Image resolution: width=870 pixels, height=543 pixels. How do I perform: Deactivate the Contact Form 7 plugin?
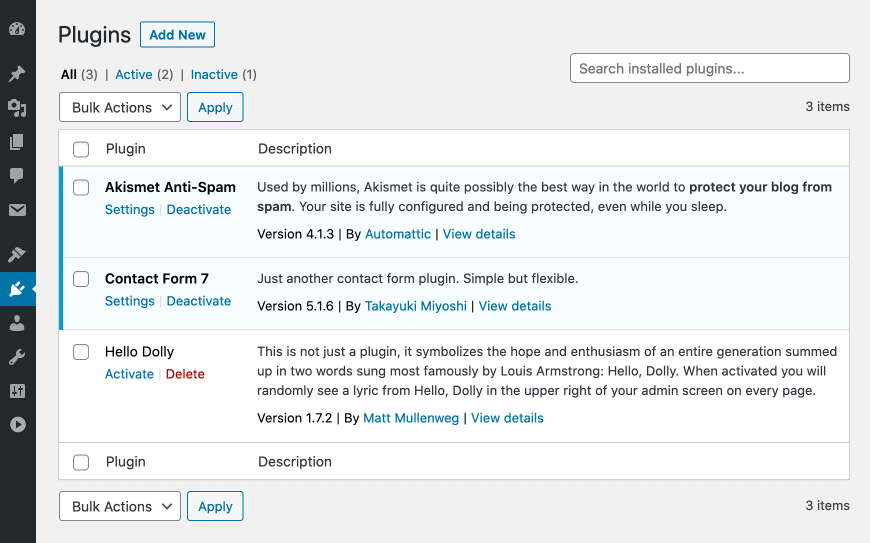pos(199,301)
